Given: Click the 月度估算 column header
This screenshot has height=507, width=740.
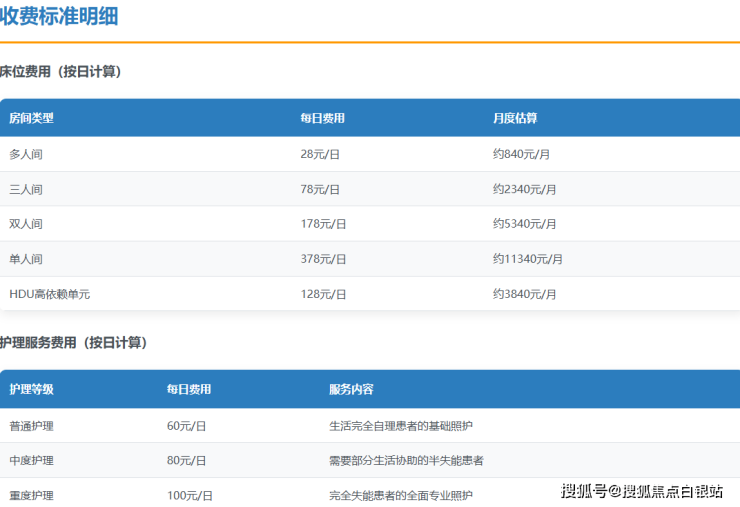Looking at the screenshot, I should click(x=515, y=118).
